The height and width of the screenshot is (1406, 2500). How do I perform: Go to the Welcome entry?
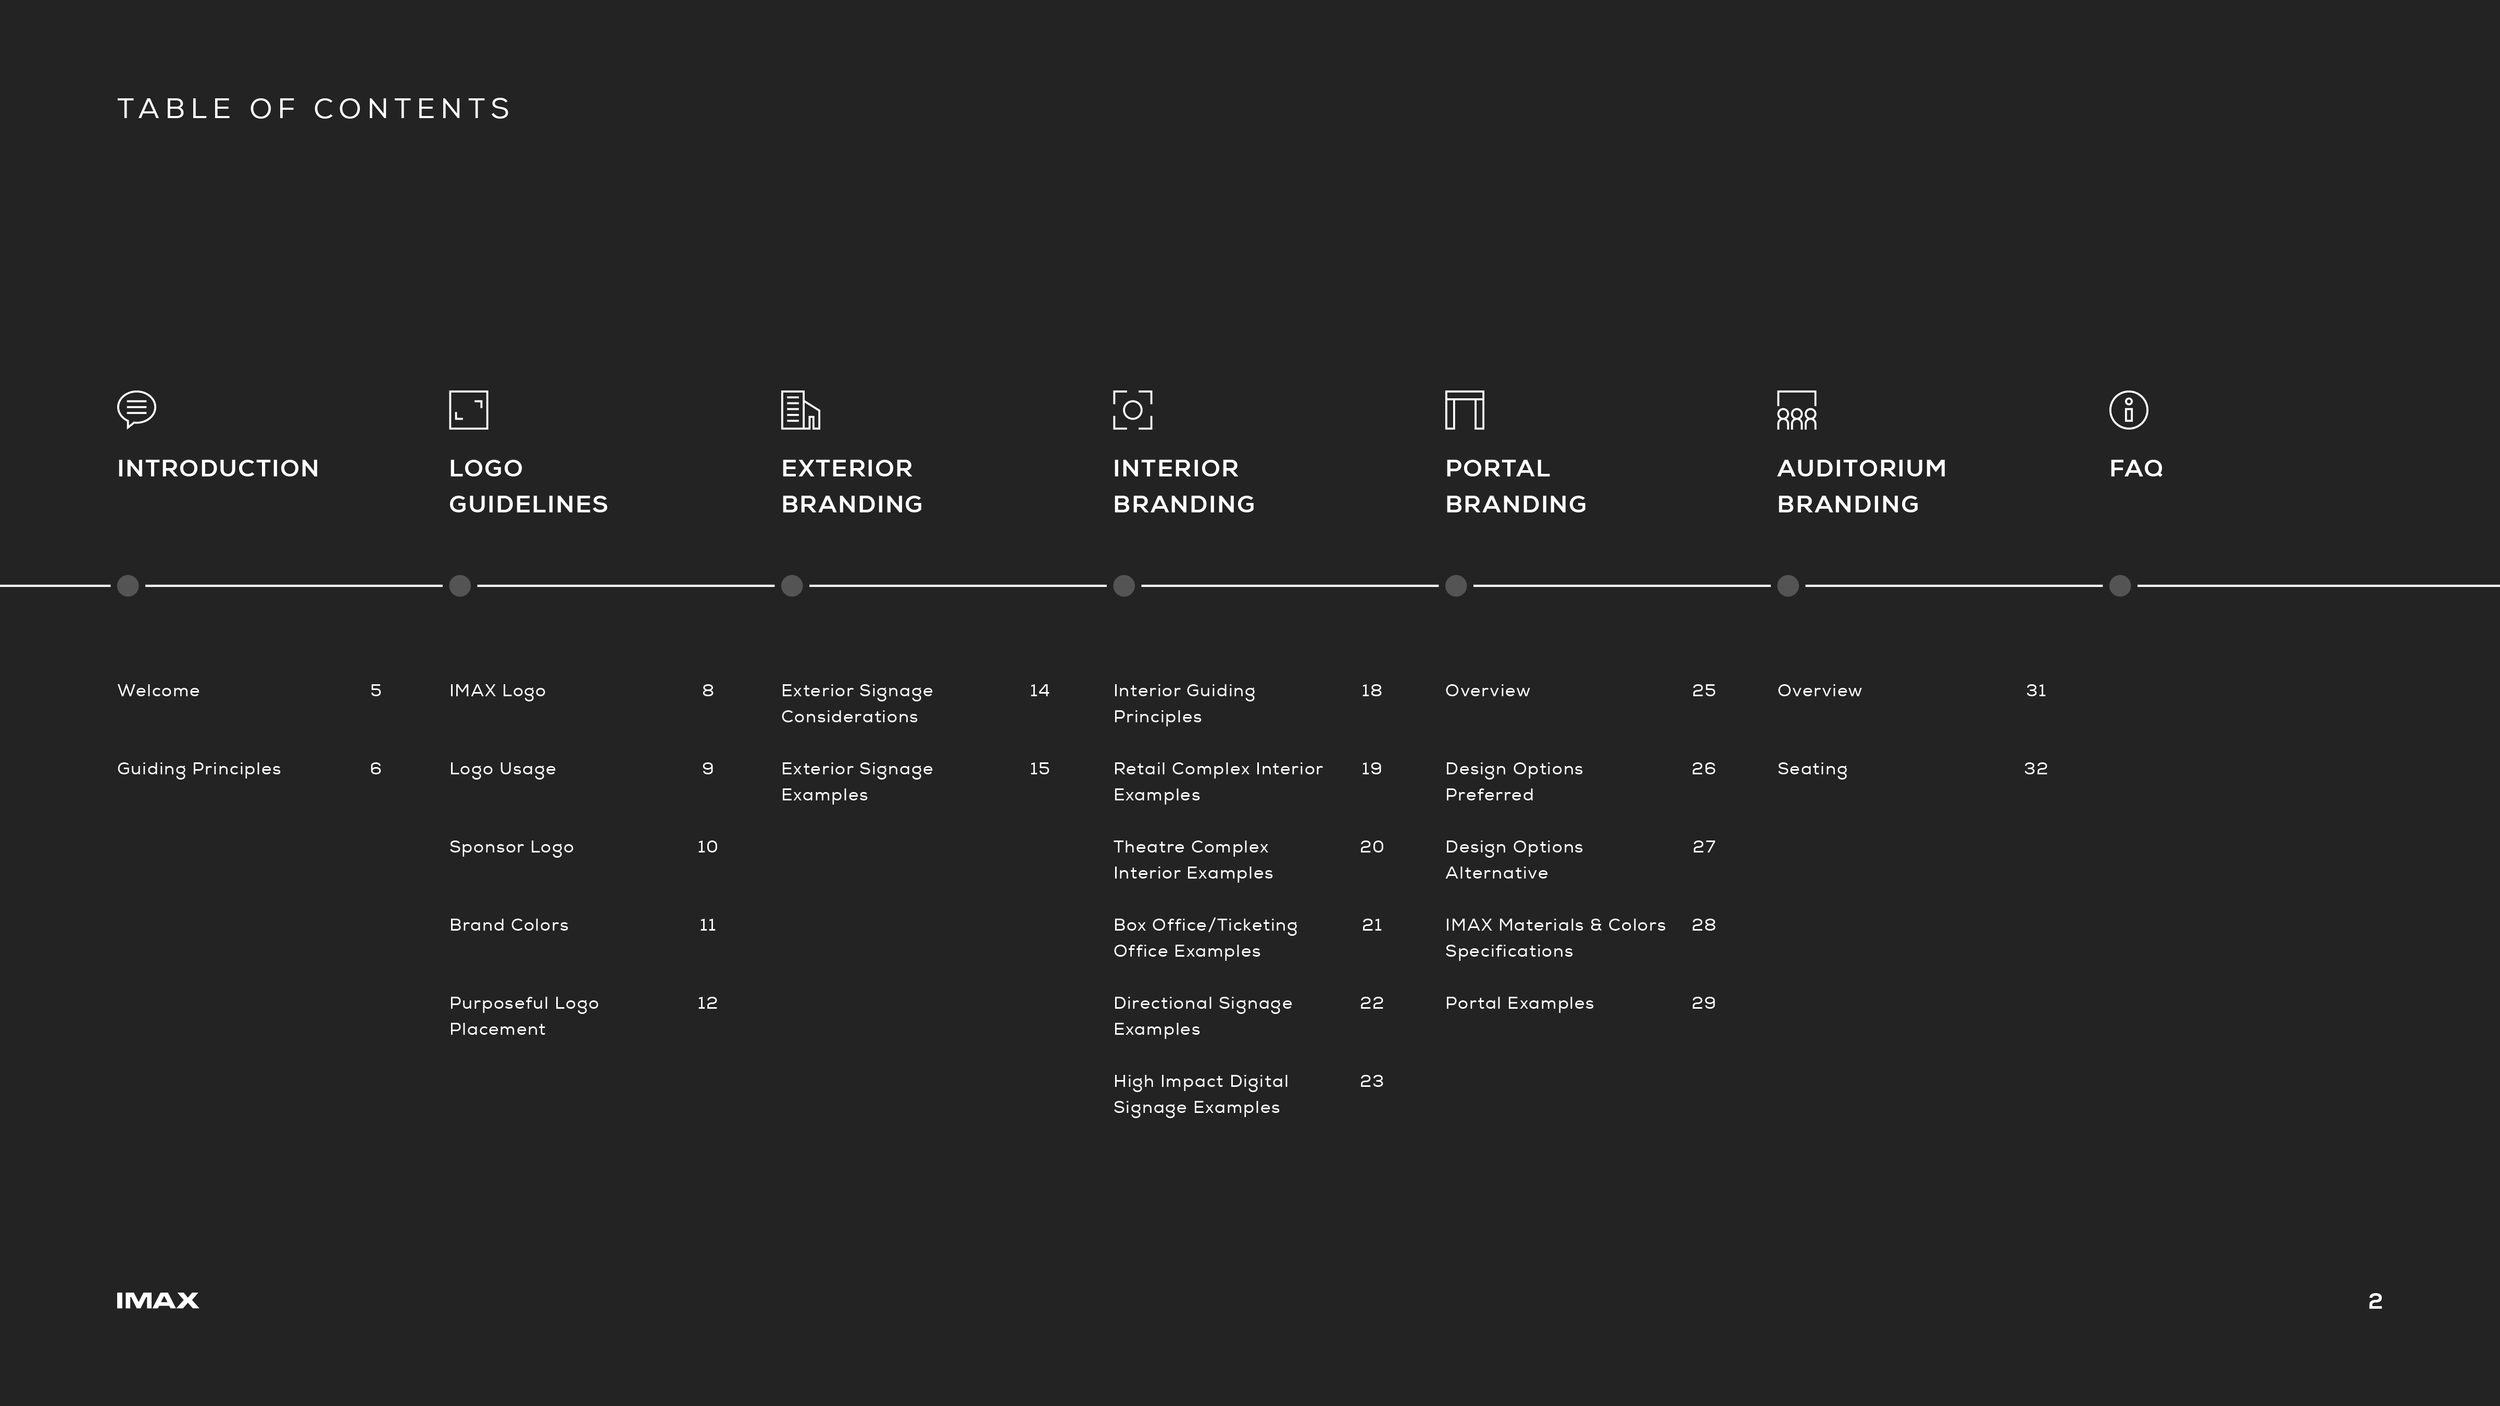[x=158, y=691]
